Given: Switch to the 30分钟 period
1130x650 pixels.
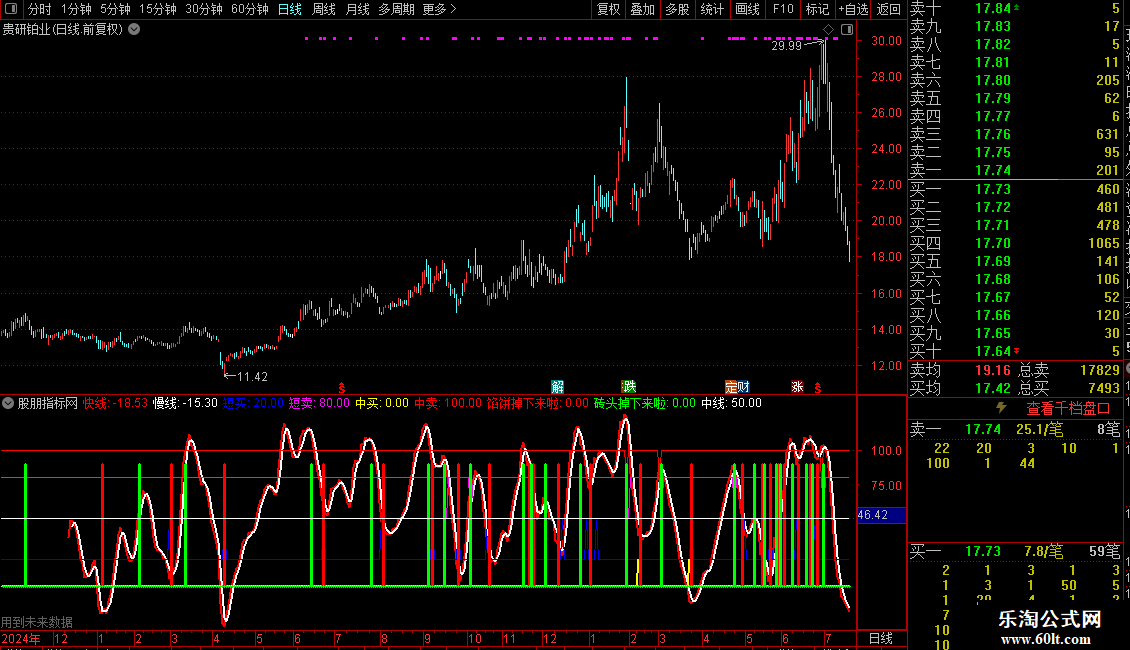Looking at the screenshot, I should pos(204,9).
